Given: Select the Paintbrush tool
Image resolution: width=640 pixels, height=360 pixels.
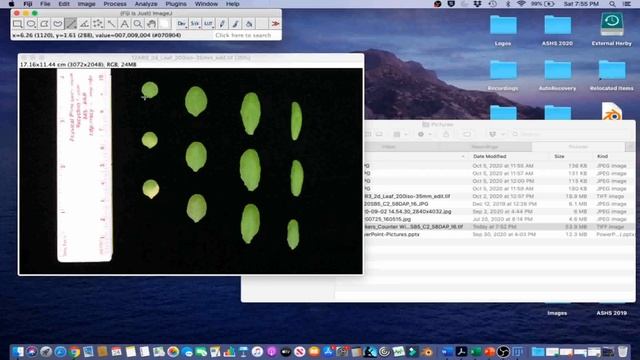Looking at the screenshot, I should coord(236,24).
